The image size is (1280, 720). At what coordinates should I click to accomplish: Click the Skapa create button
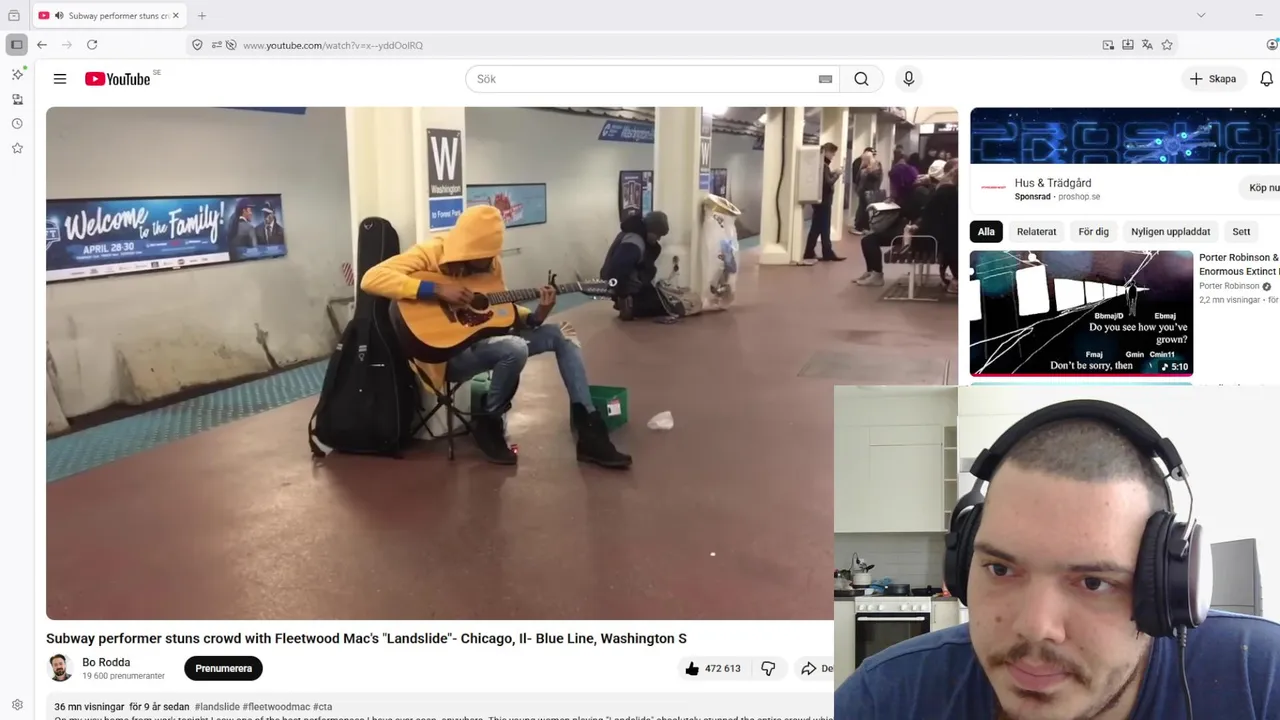[x=1213, y=79]
